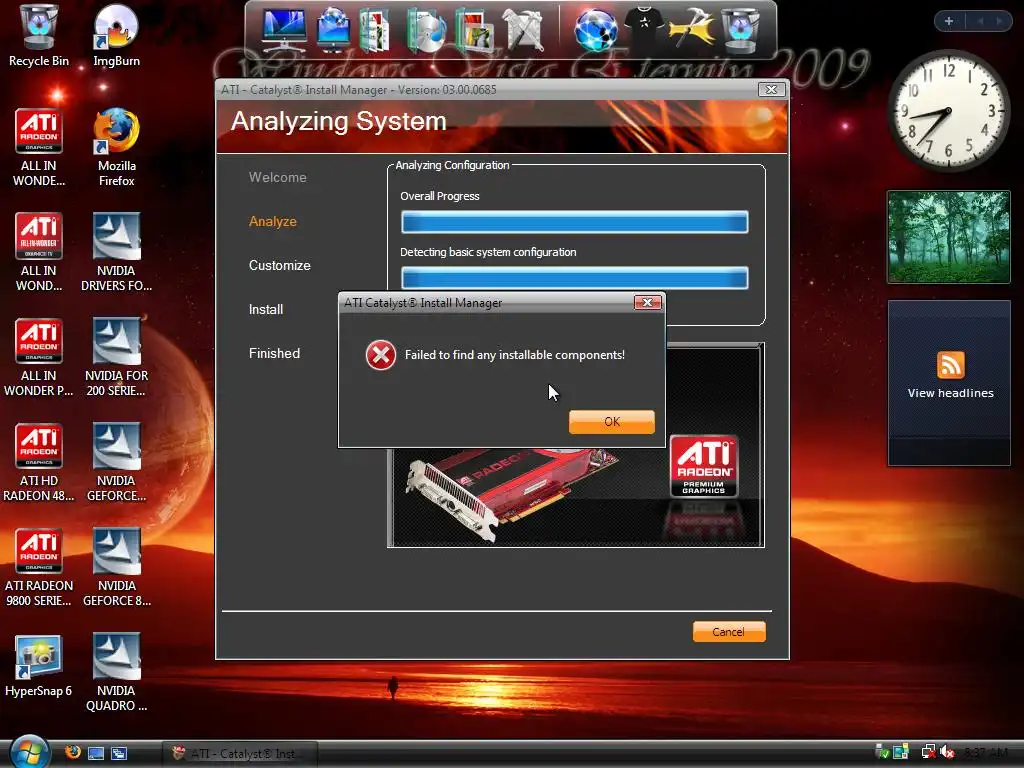This screenshot has width=1024, height=768.
Task: Select the Finished step in sidebar
Action: (274, 353)
